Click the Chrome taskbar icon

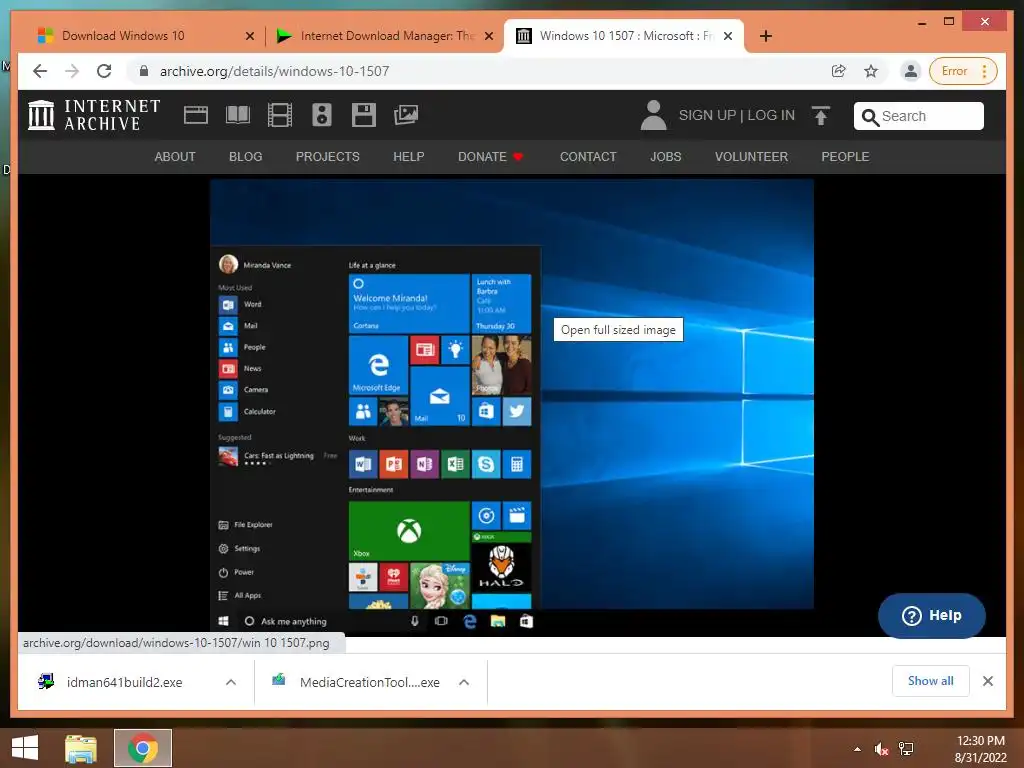[x=143, y=748]
